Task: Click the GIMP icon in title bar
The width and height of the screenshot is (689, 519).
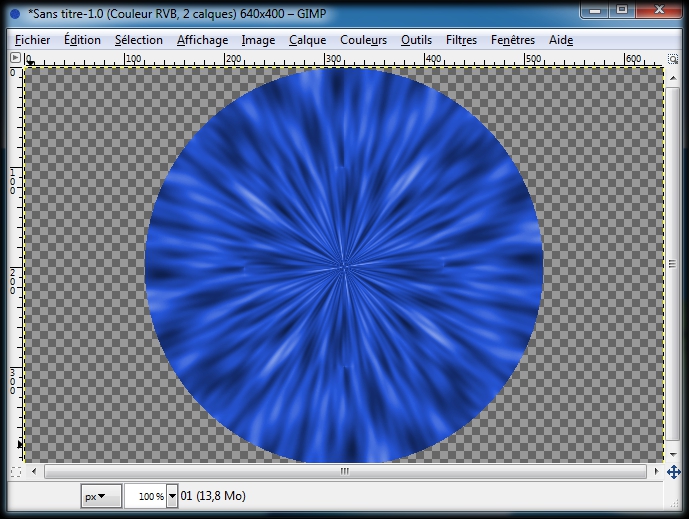Action: coord(14,11)
